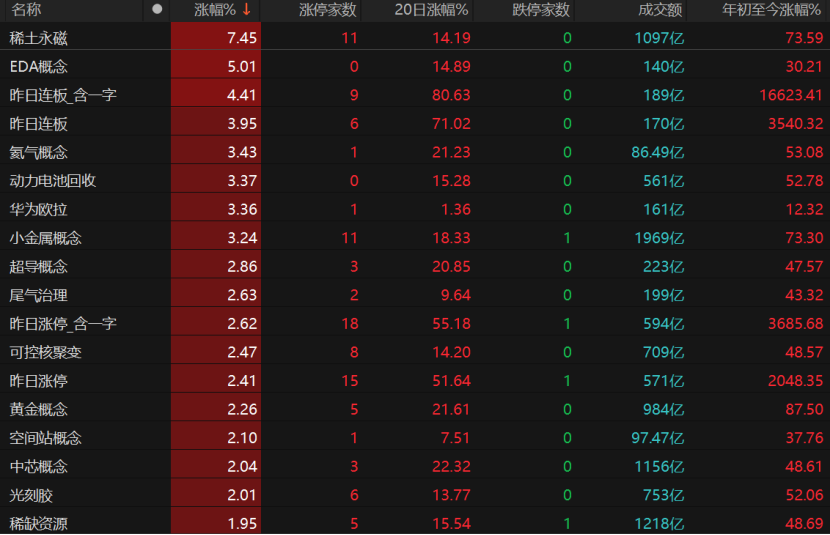Click the 561亿 turnover value
Screen dimensions: 830x535
(x=664, y=181)
